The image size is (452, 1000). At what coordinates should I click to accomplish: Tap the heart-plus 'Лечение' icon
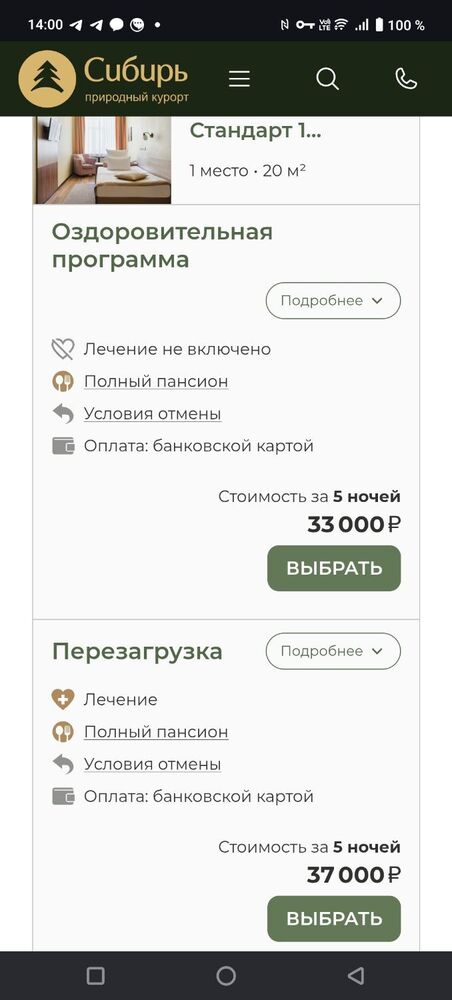[x=63, y=700]
